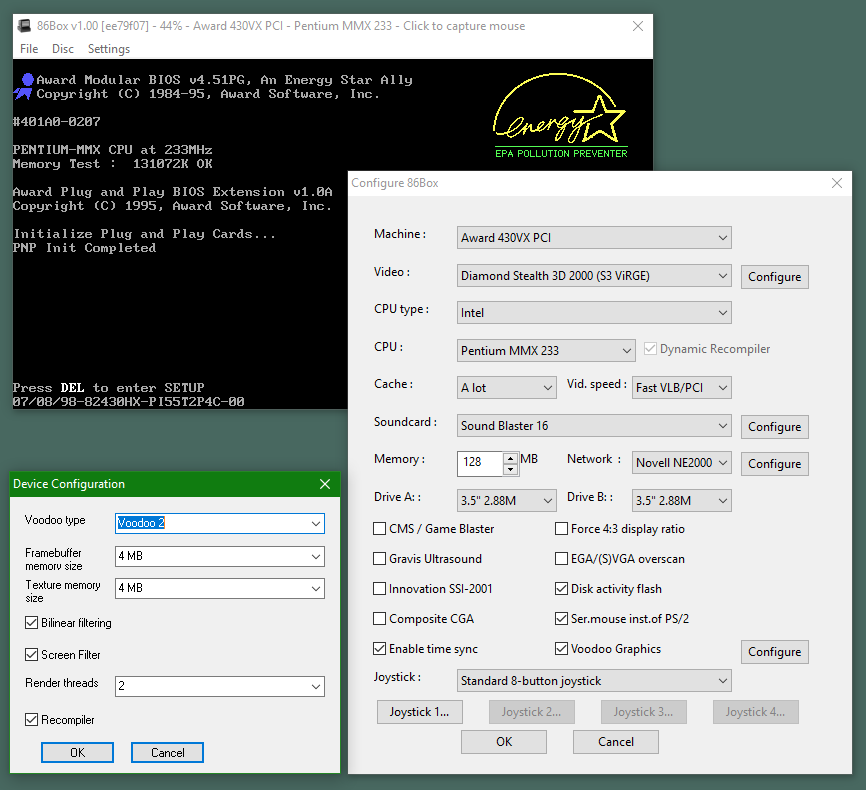Viewport: 866px width, 790px height.
Task: Disable the Voodoo Graphics checkbox
Action: (562, 649)
